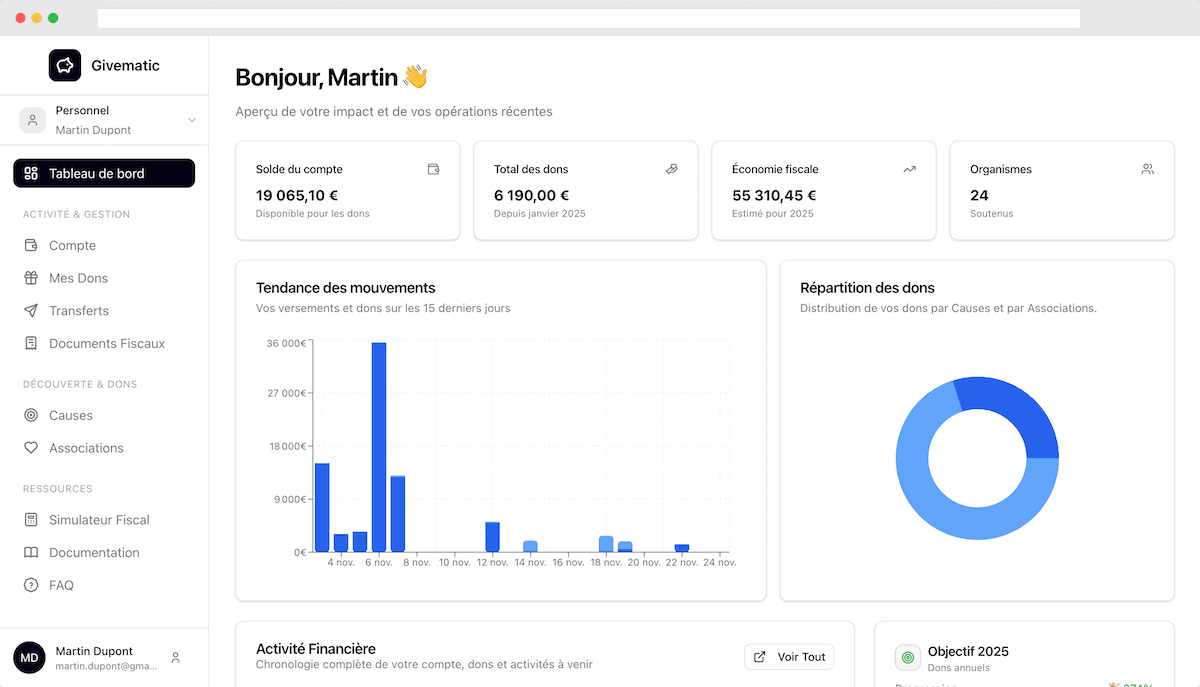This screenshot has height=687, width=1200.
Task: Click the Transferts paper plane icon
Action: (x=33, y=310)
